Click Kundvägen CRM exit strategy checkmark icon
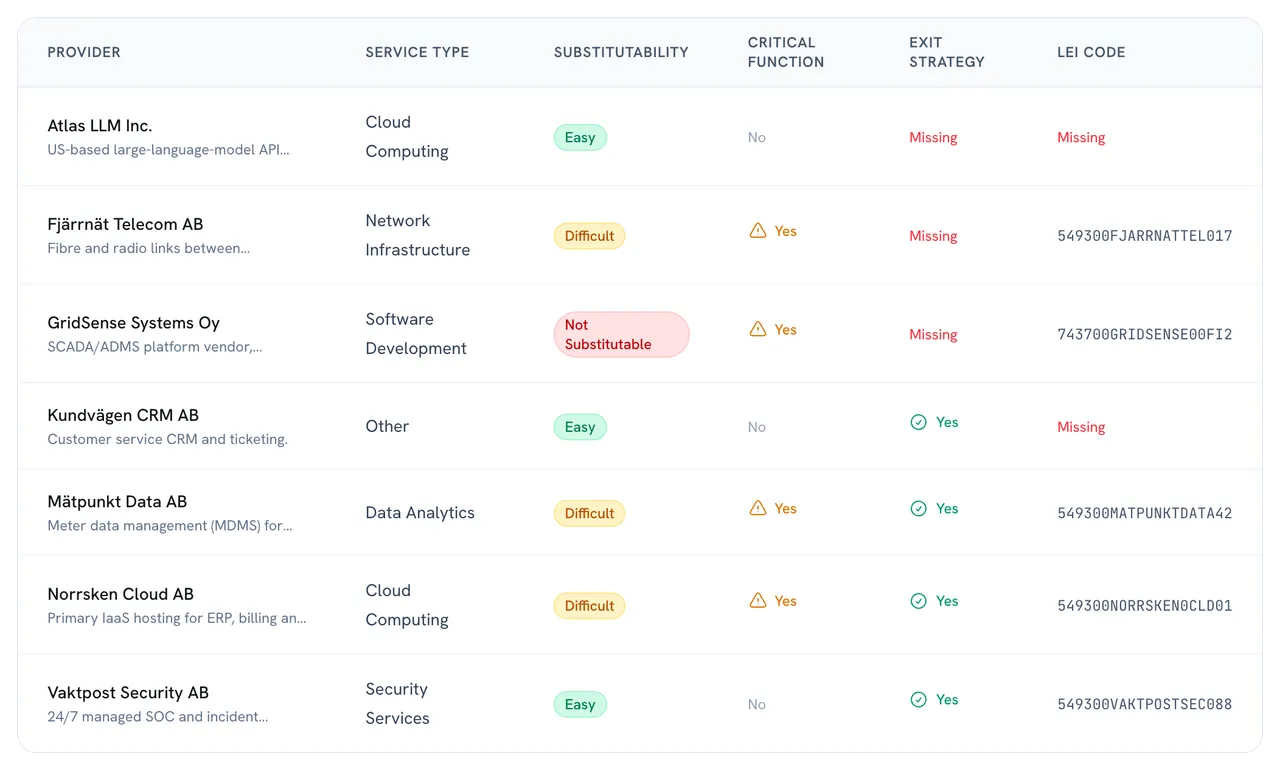The height and width of the screenshot is (770, 1280). 918,422
